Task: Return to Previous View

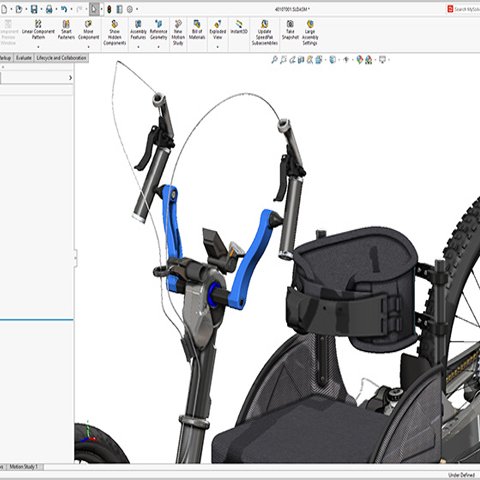Action: (x=292, y=60)
